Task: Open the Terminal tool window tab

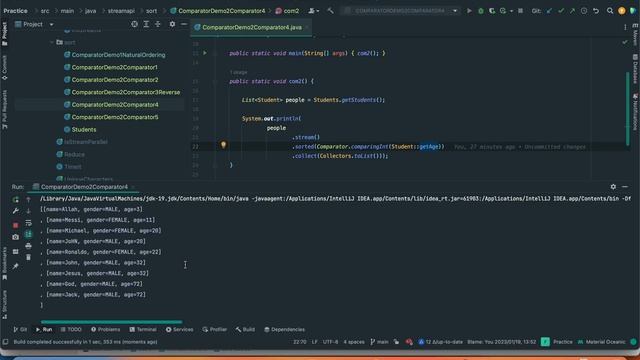Action: (x=143, y=329)
